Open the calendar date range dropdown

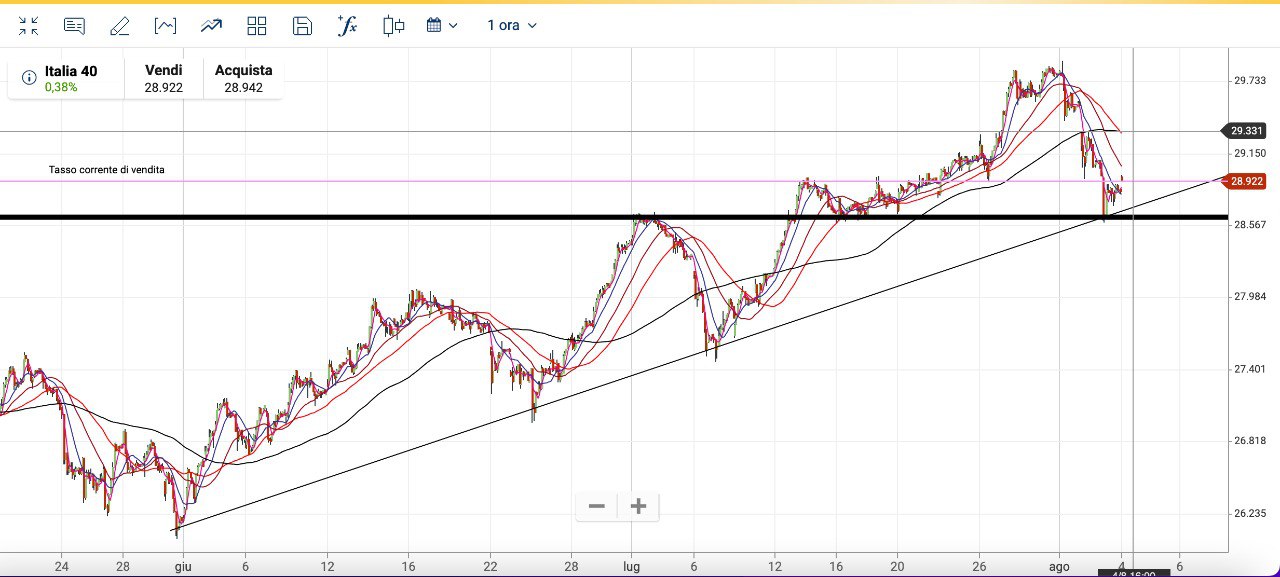pyautogui.click(x=442, y=26)
